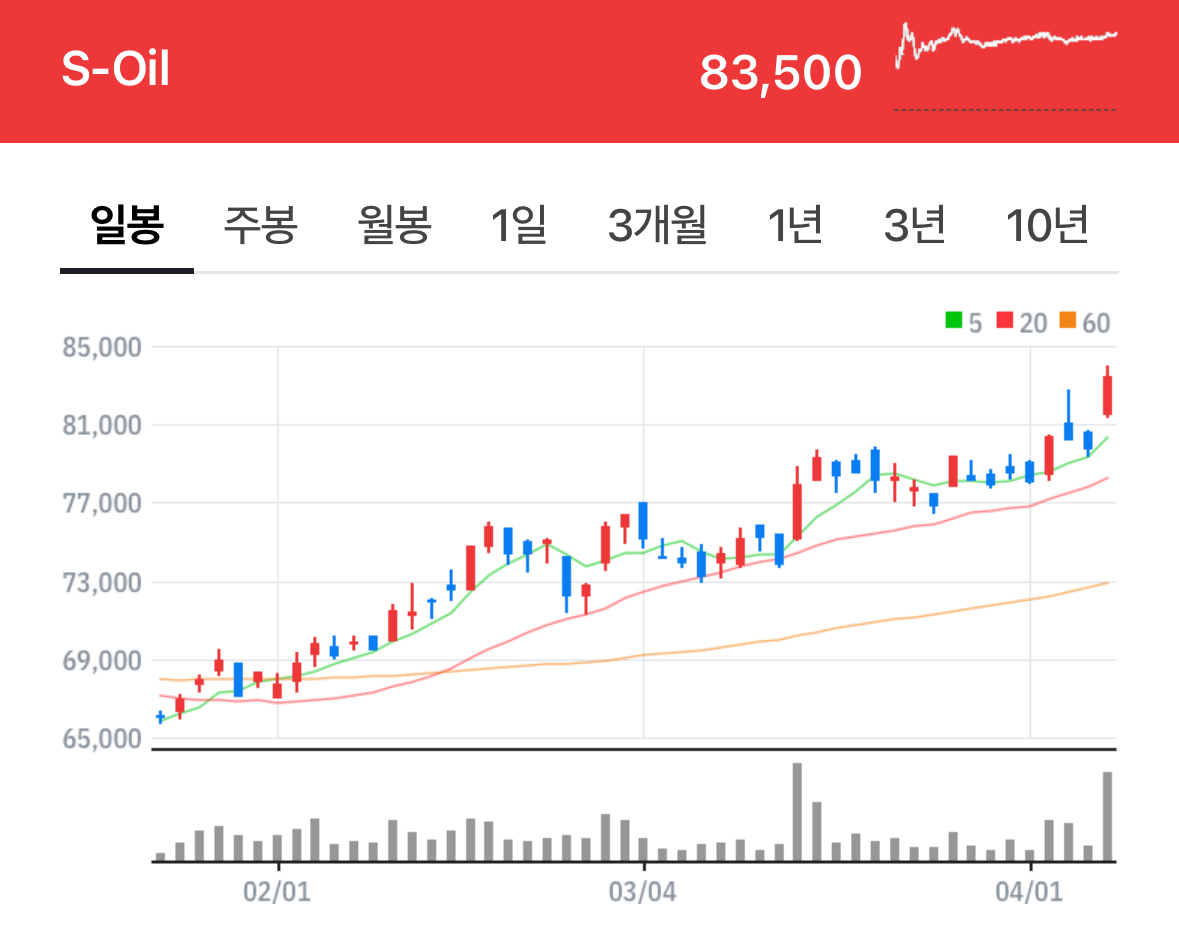Click the 85,000 price axis label

click(102, 347)
